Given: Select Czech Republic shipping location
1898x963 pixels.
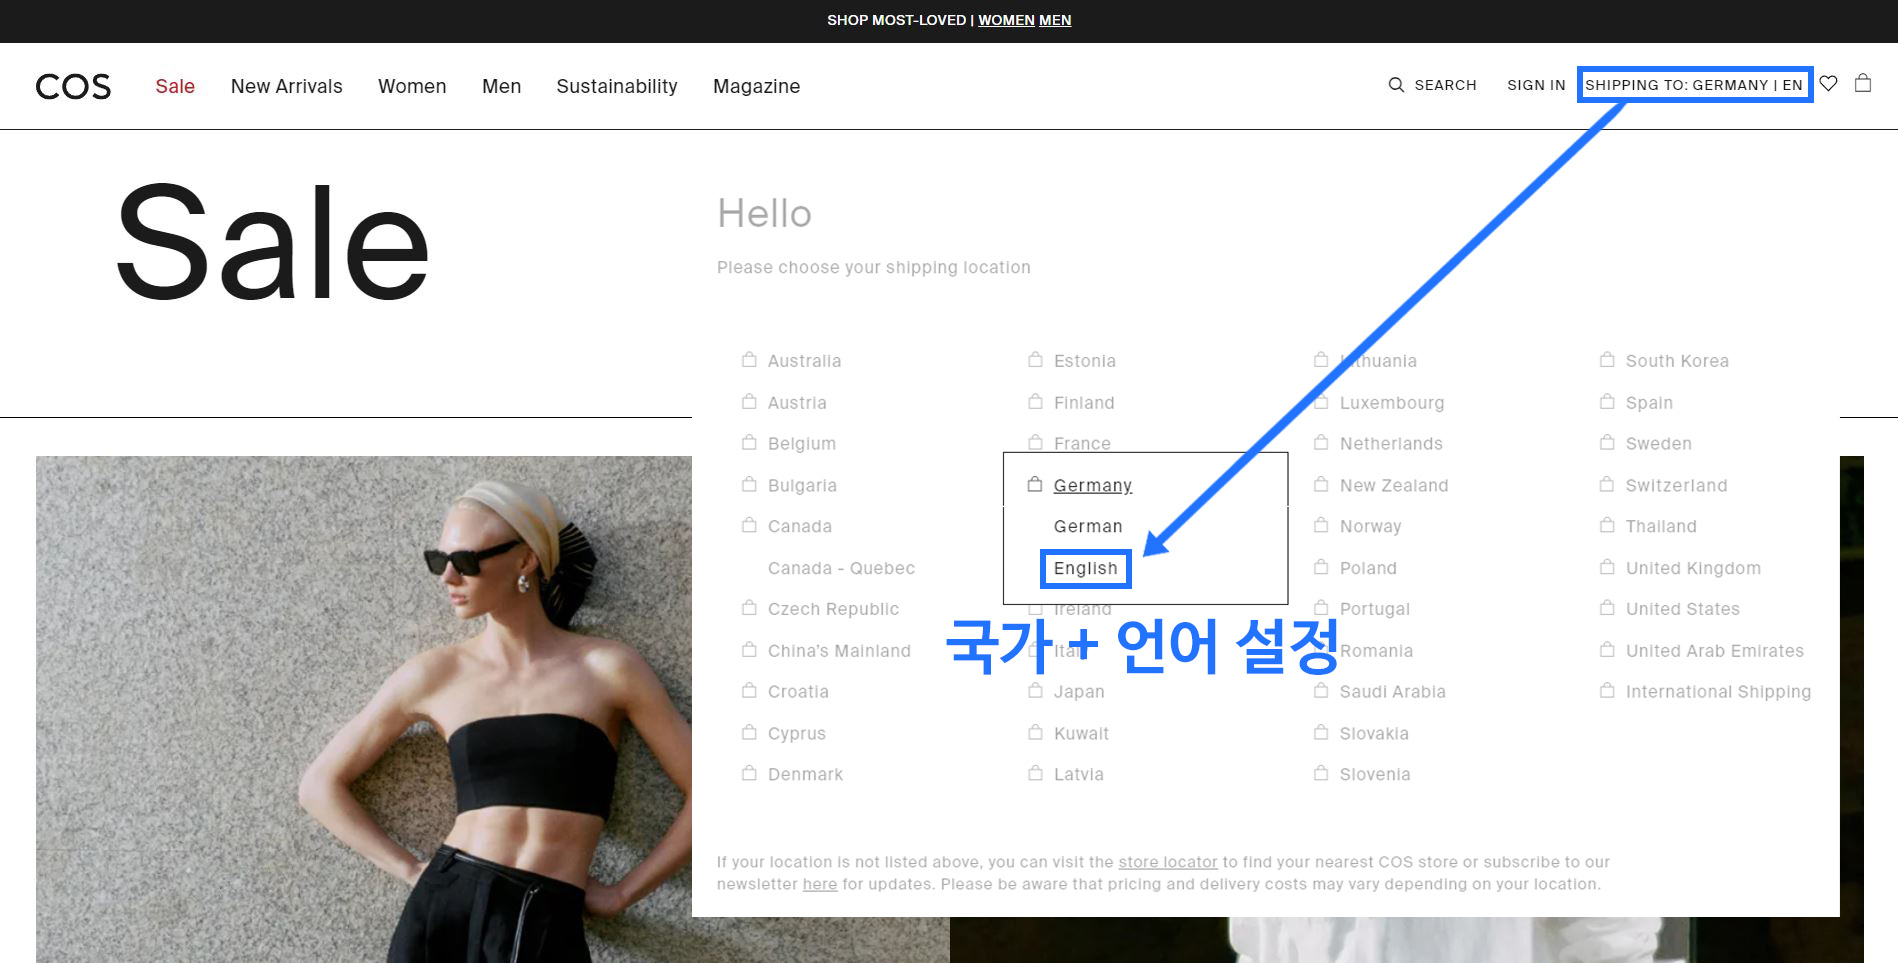Looking at the screenshot, I should (x=833, y=610).
